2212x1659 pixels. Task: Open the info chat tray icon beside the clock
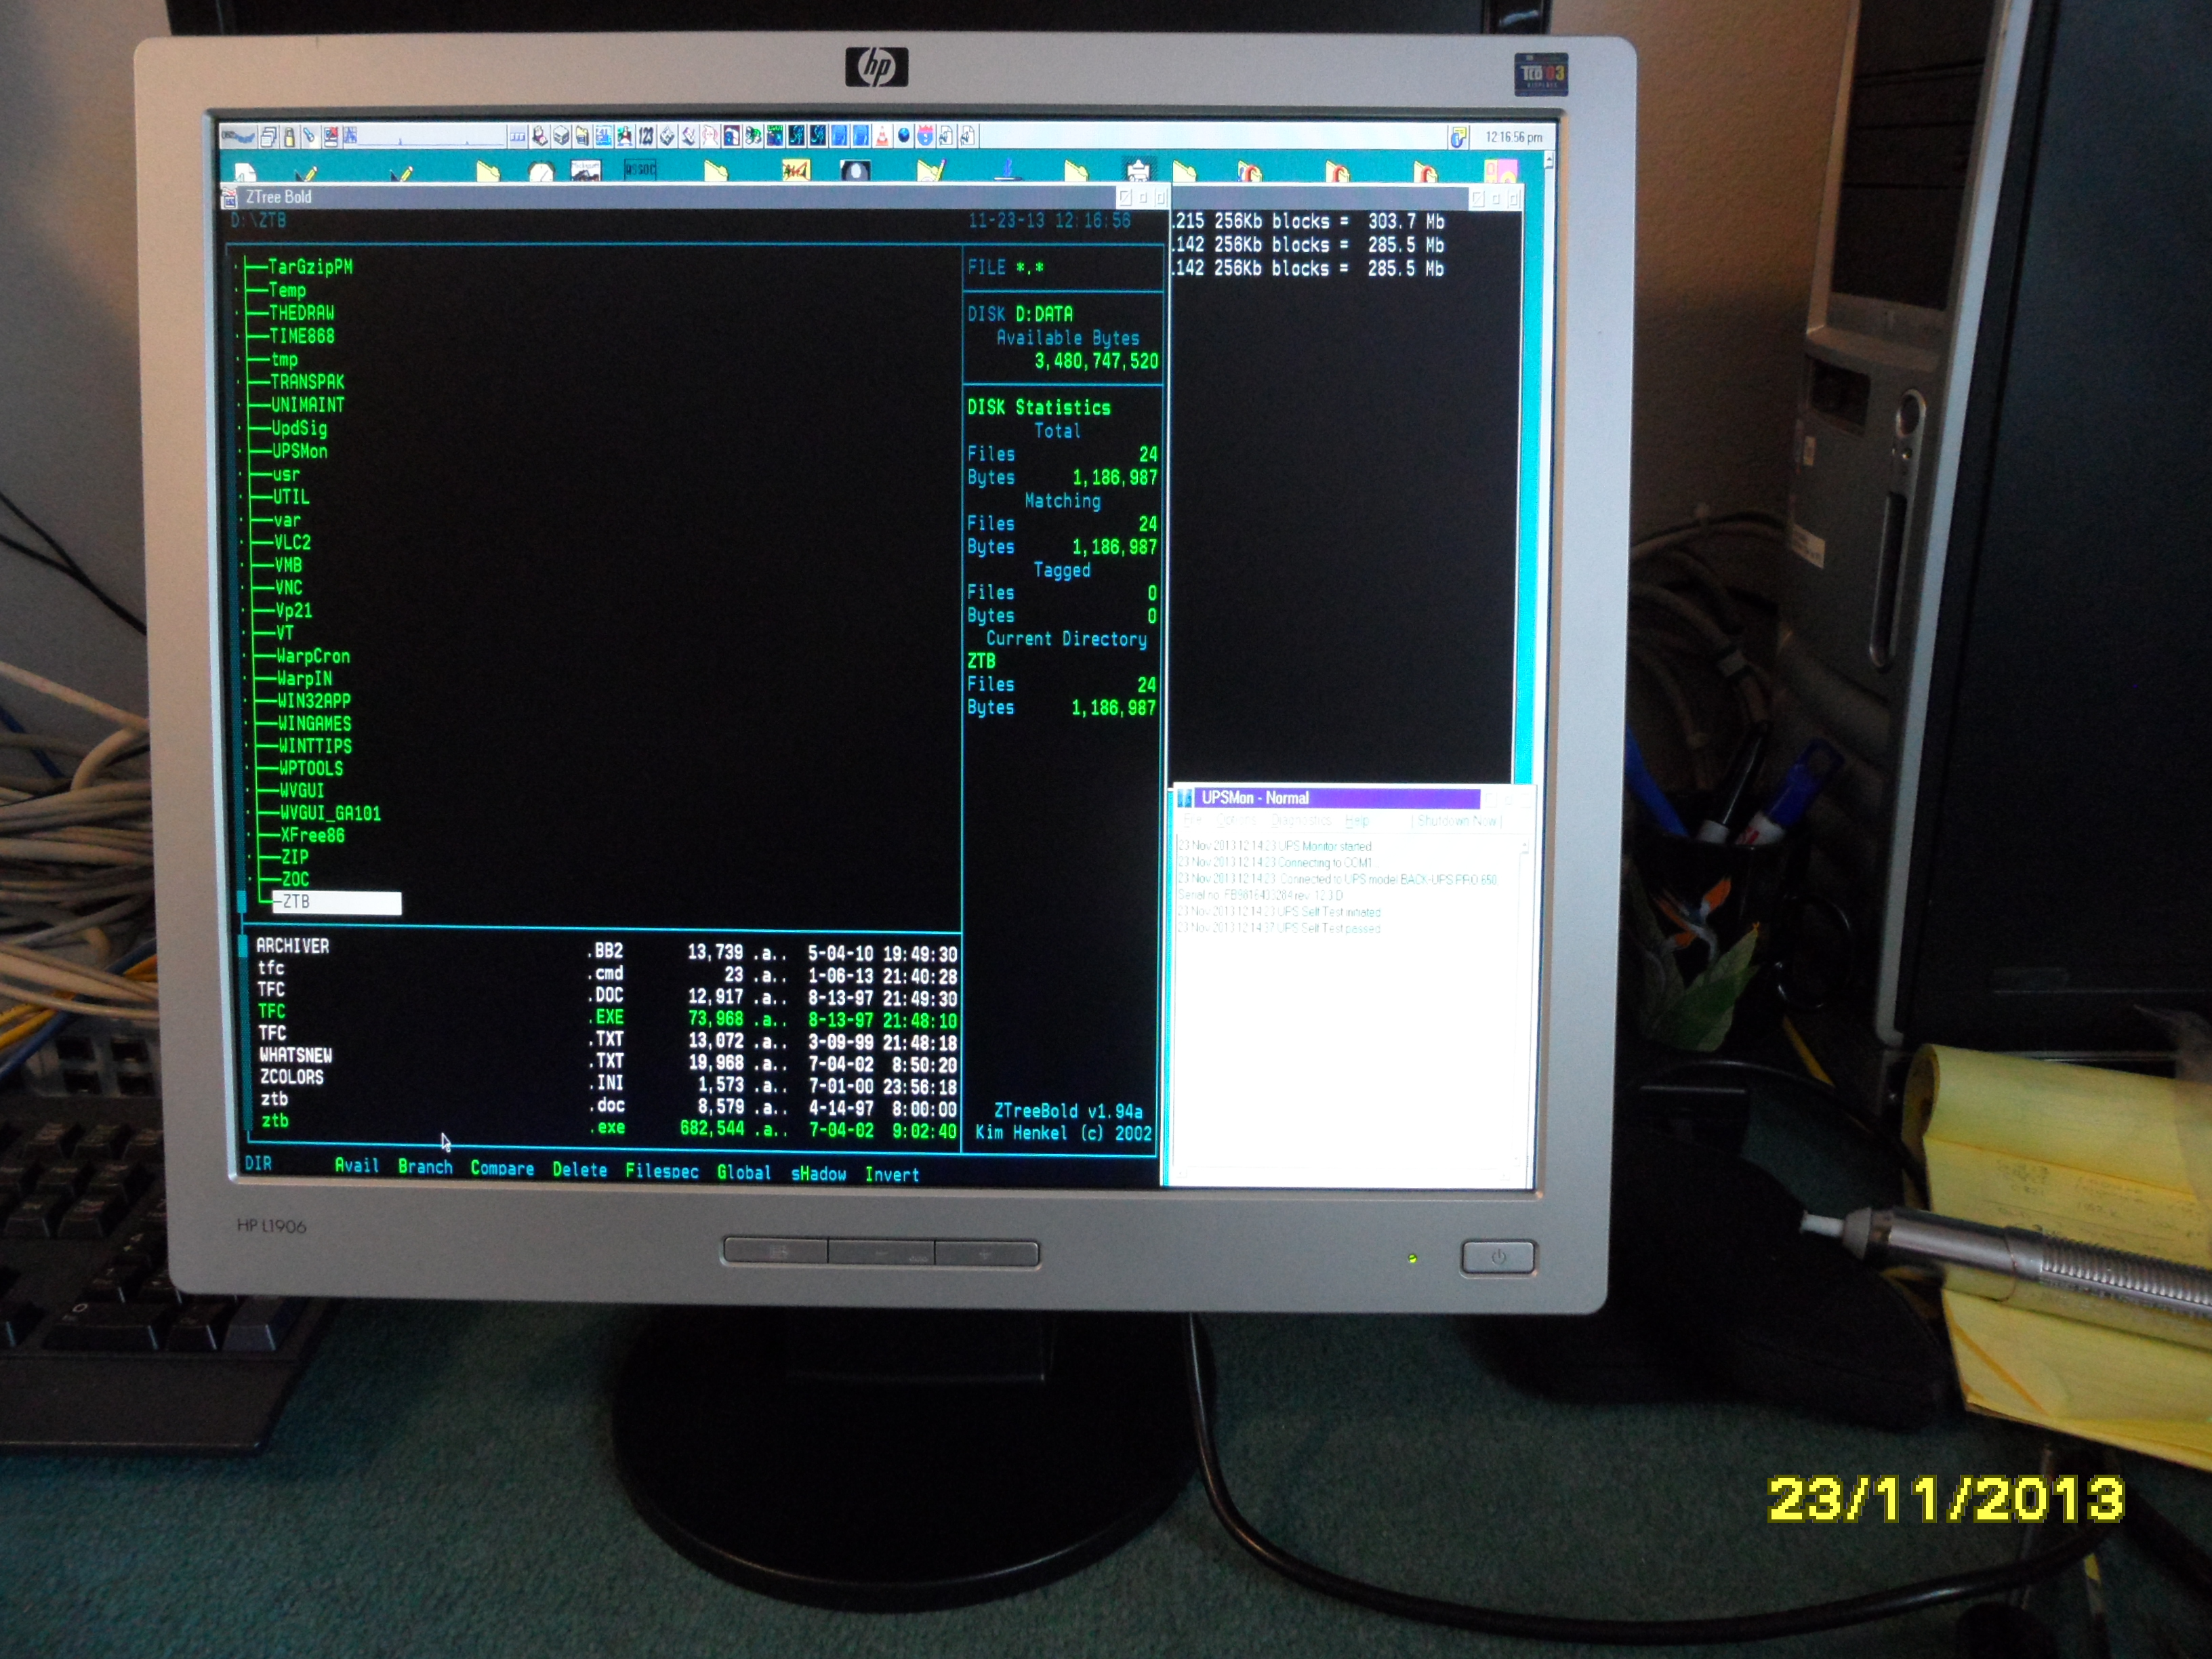1459,138
